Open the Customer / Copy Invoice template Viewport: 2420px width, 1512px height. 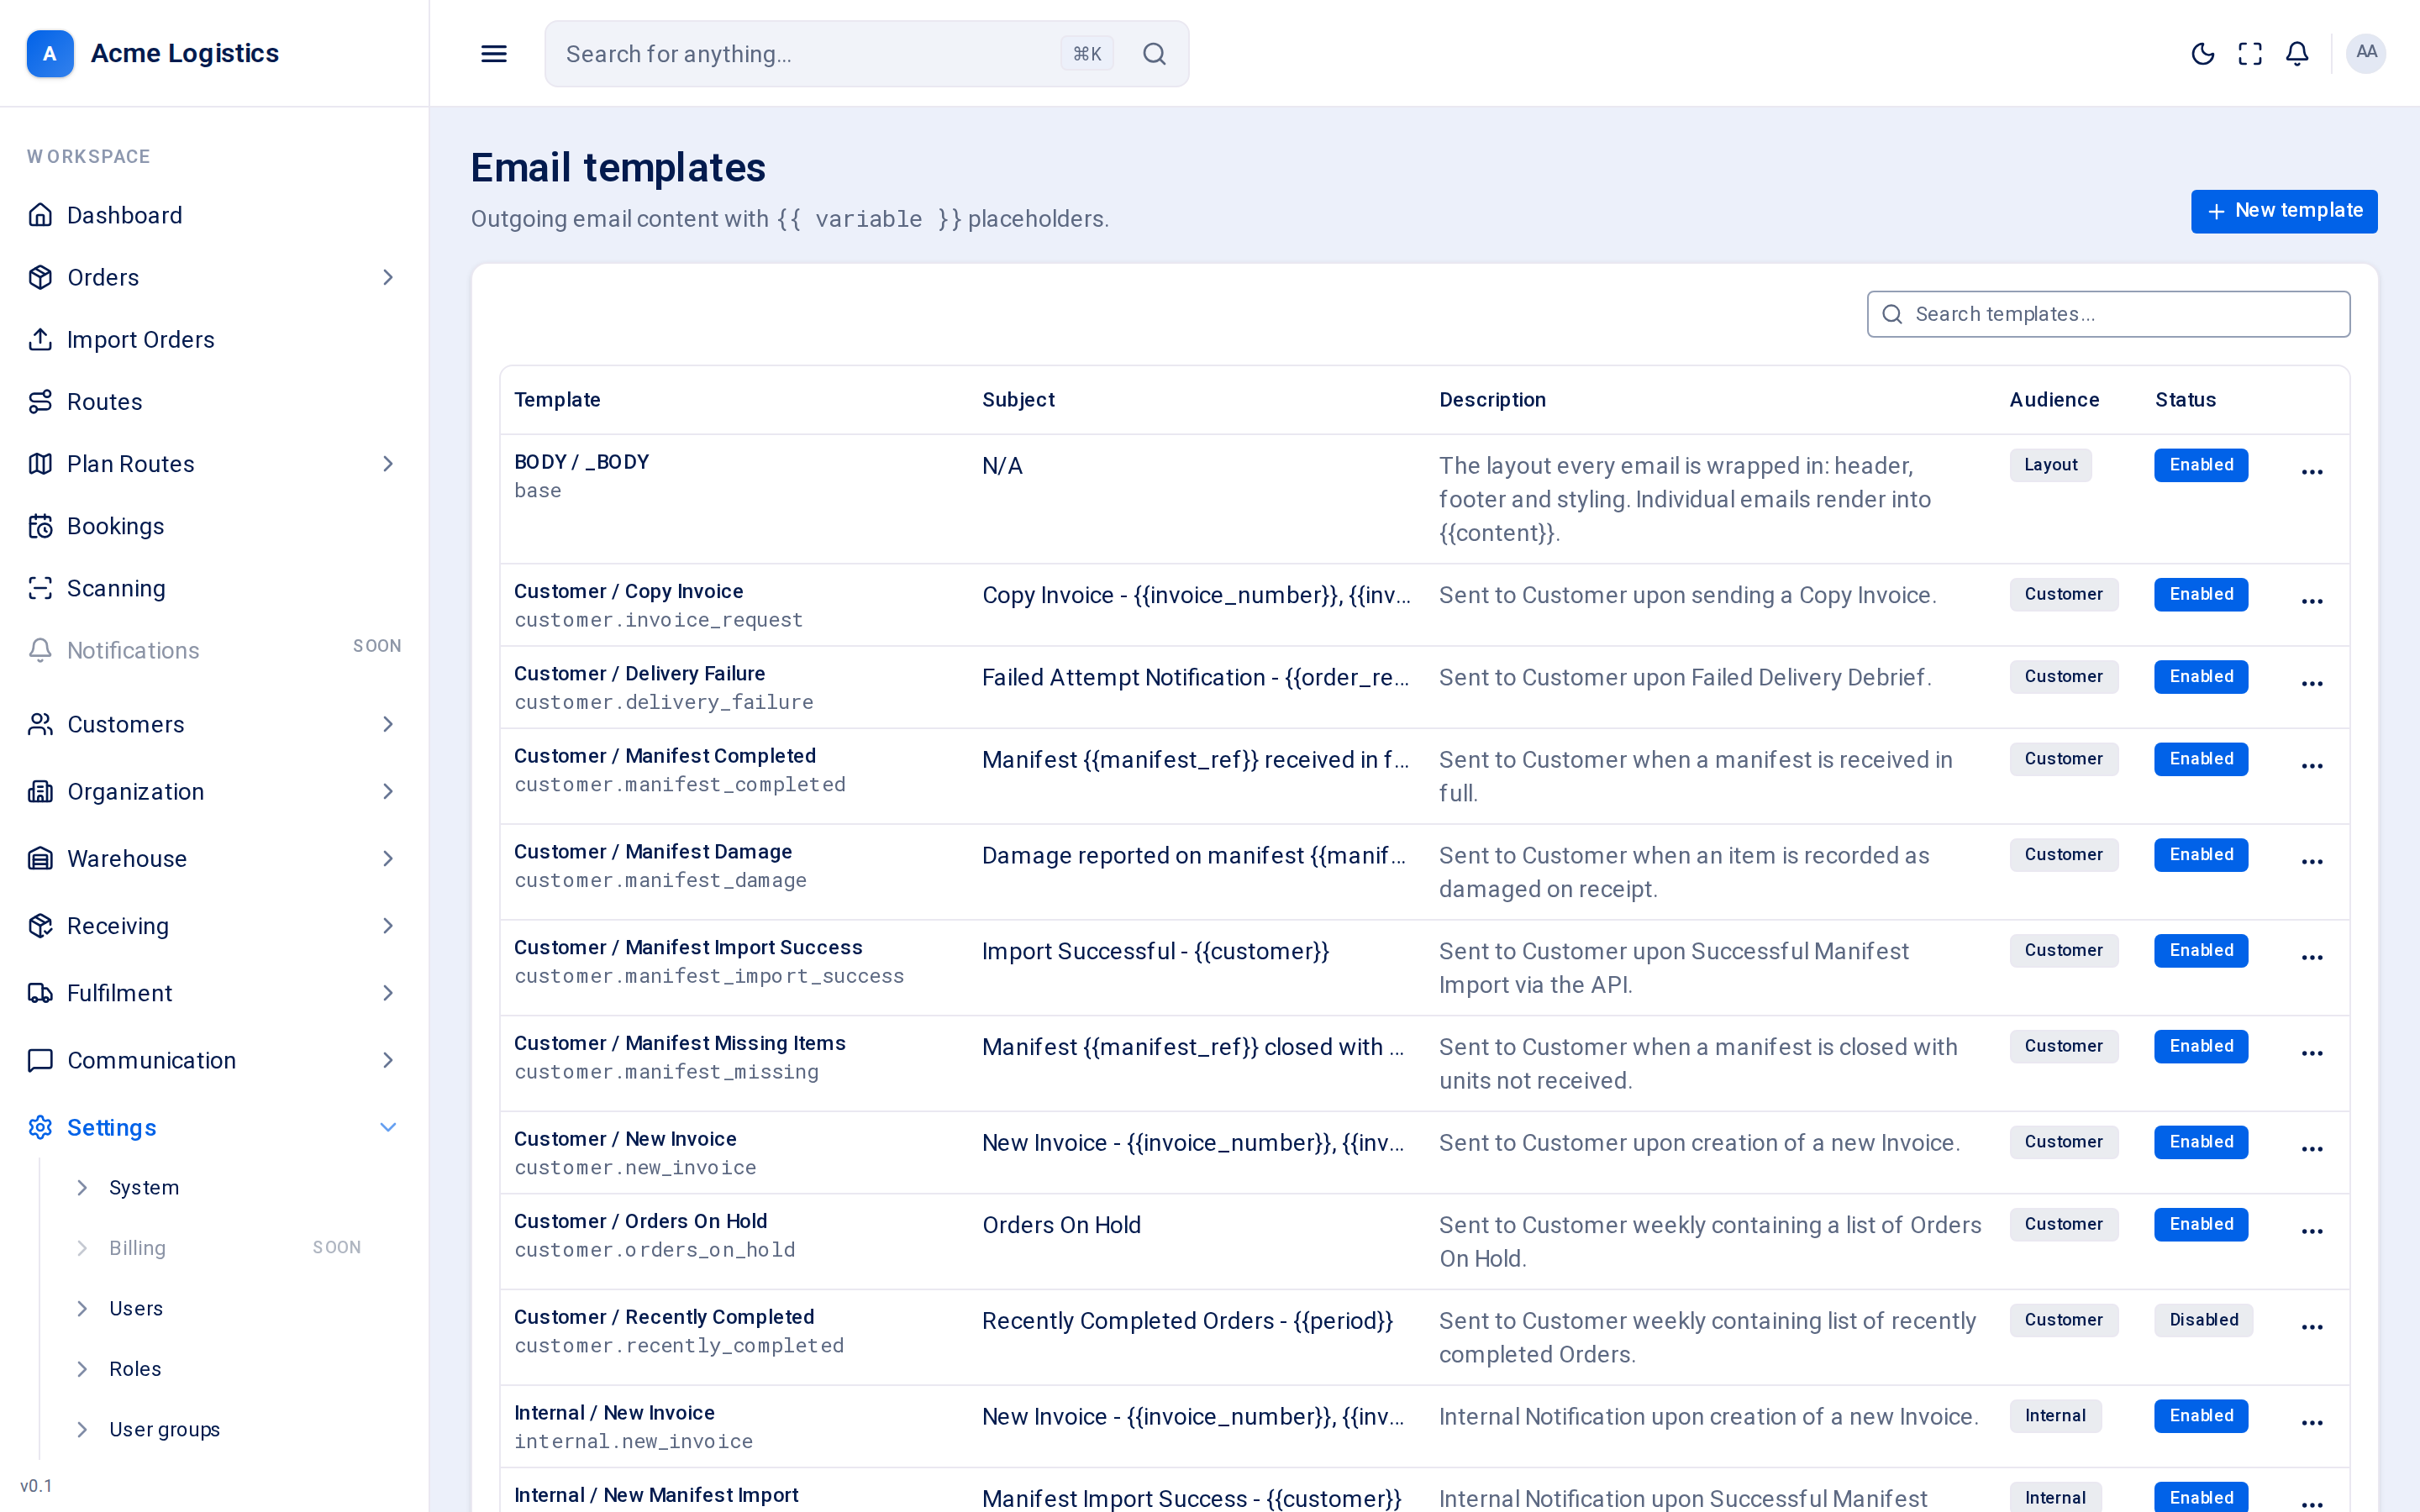pyautogui.click(x=628, y=591)
